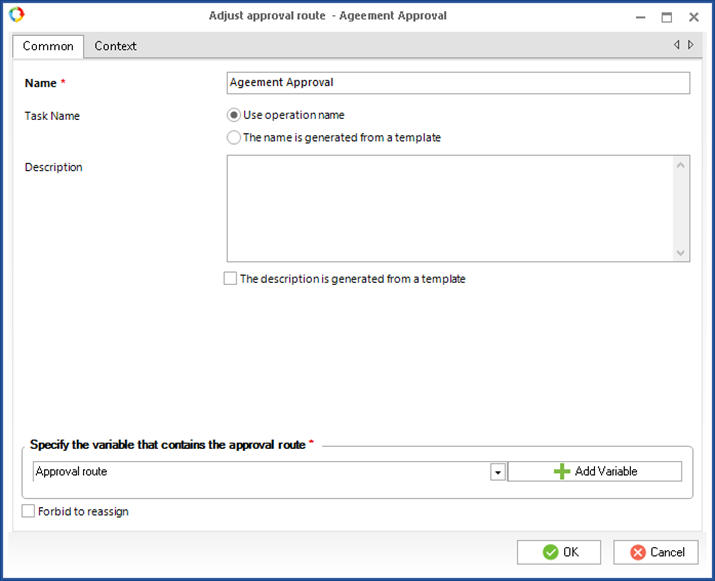The height and width of the screenshot is (581, 715).
Task: Click the green checkmark icon on OK
Action: 550,552
